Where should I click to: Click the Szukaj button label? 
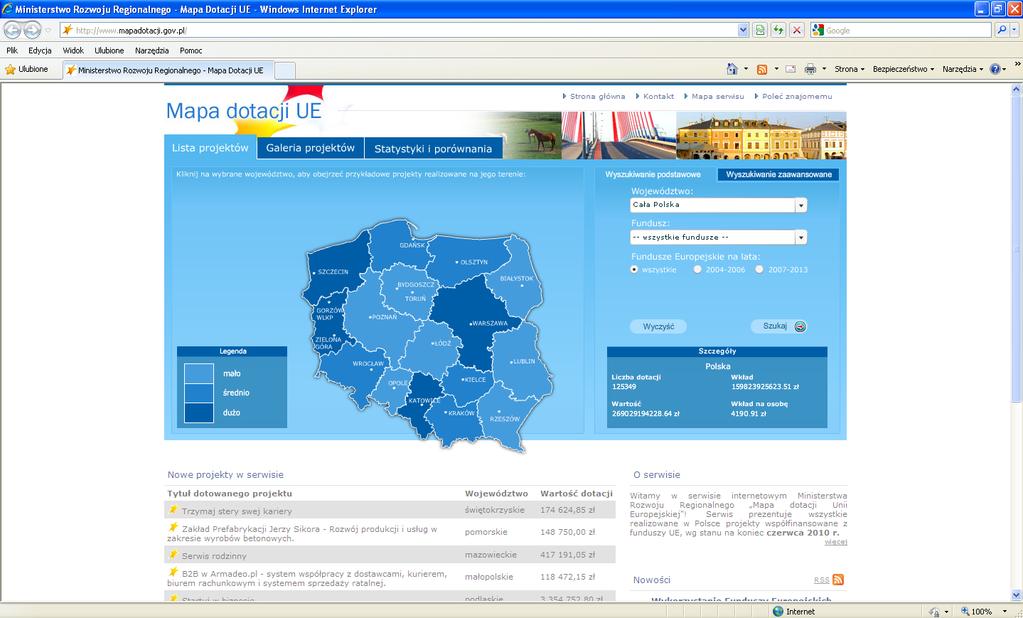click(x=774, y=326)
